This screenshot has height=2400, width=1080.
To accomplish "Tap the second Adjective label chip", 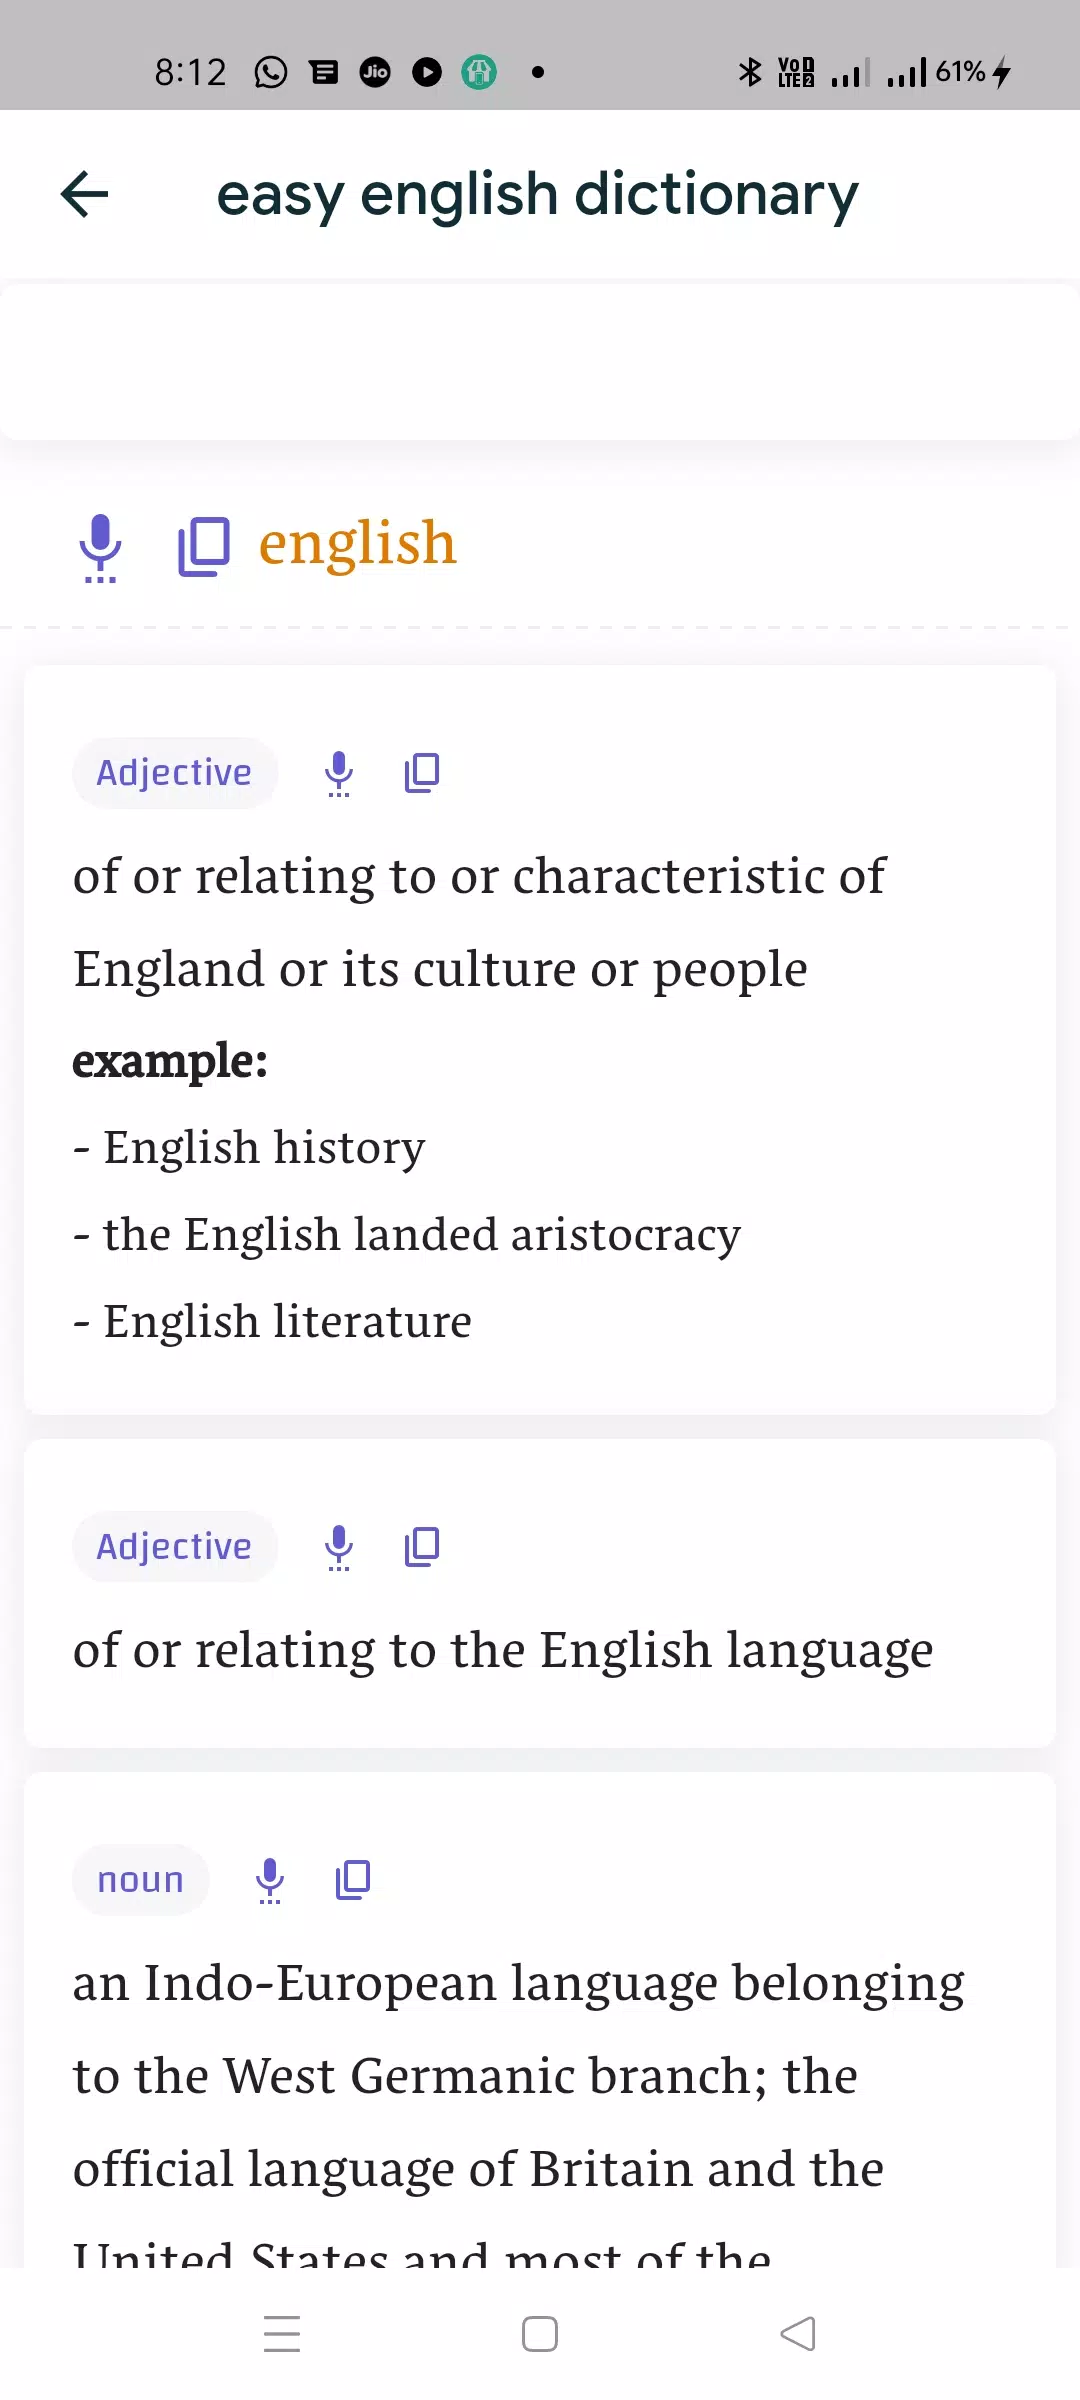I will point(174,1547).
